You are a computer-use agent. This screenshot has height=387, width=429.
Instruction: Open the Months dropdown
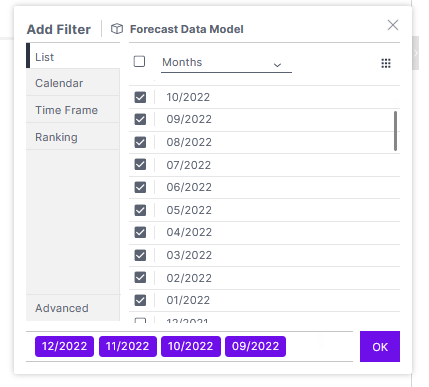(226, 63)
